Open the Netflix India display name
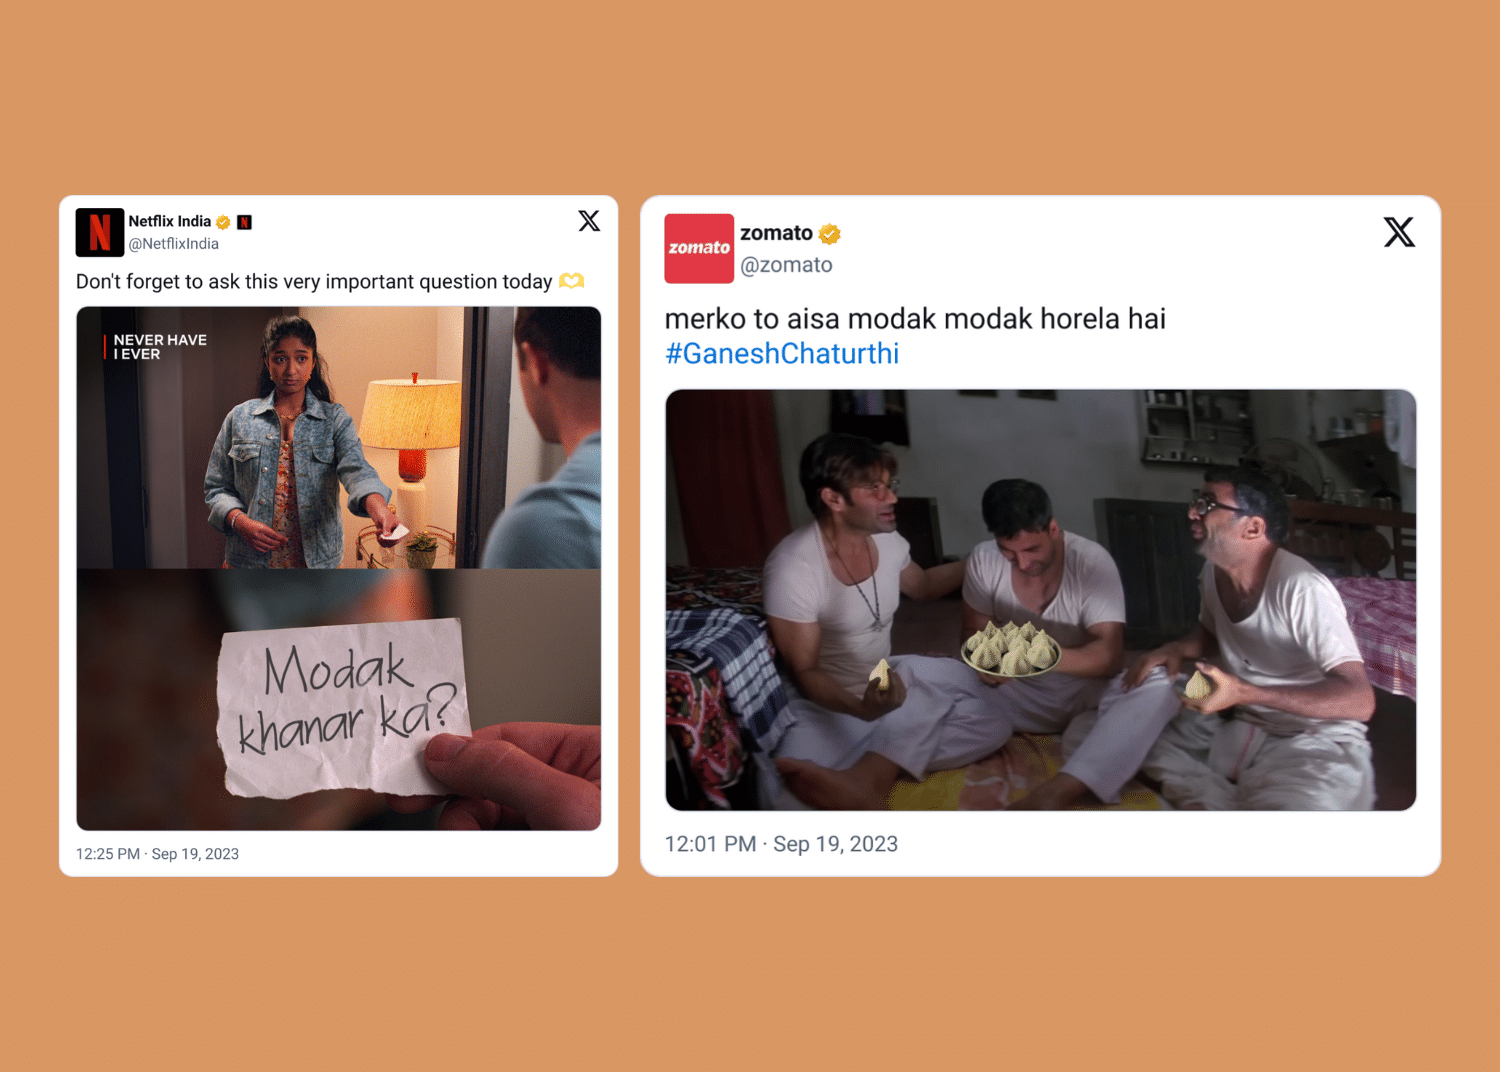 (x=170, y=221)
